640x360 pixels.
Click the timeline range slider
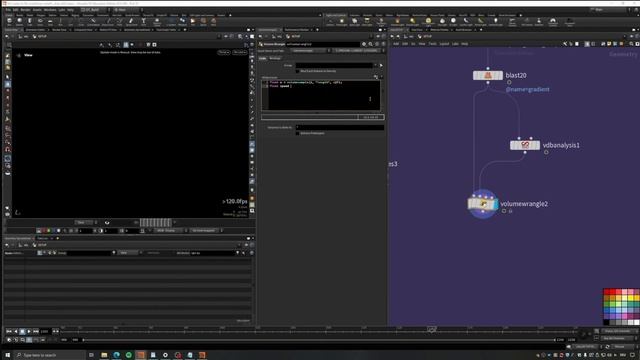pyautogui.click(x=319, y=340)
